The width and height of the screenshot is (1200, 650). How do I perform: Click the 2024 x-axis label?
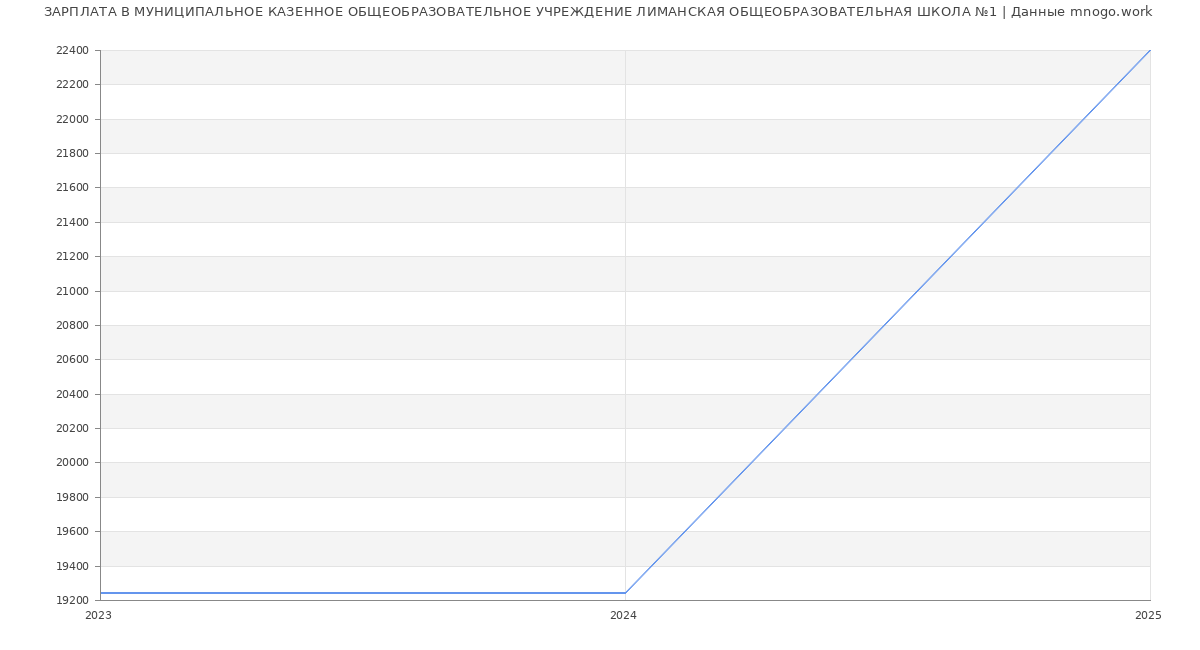click(623, 615)
